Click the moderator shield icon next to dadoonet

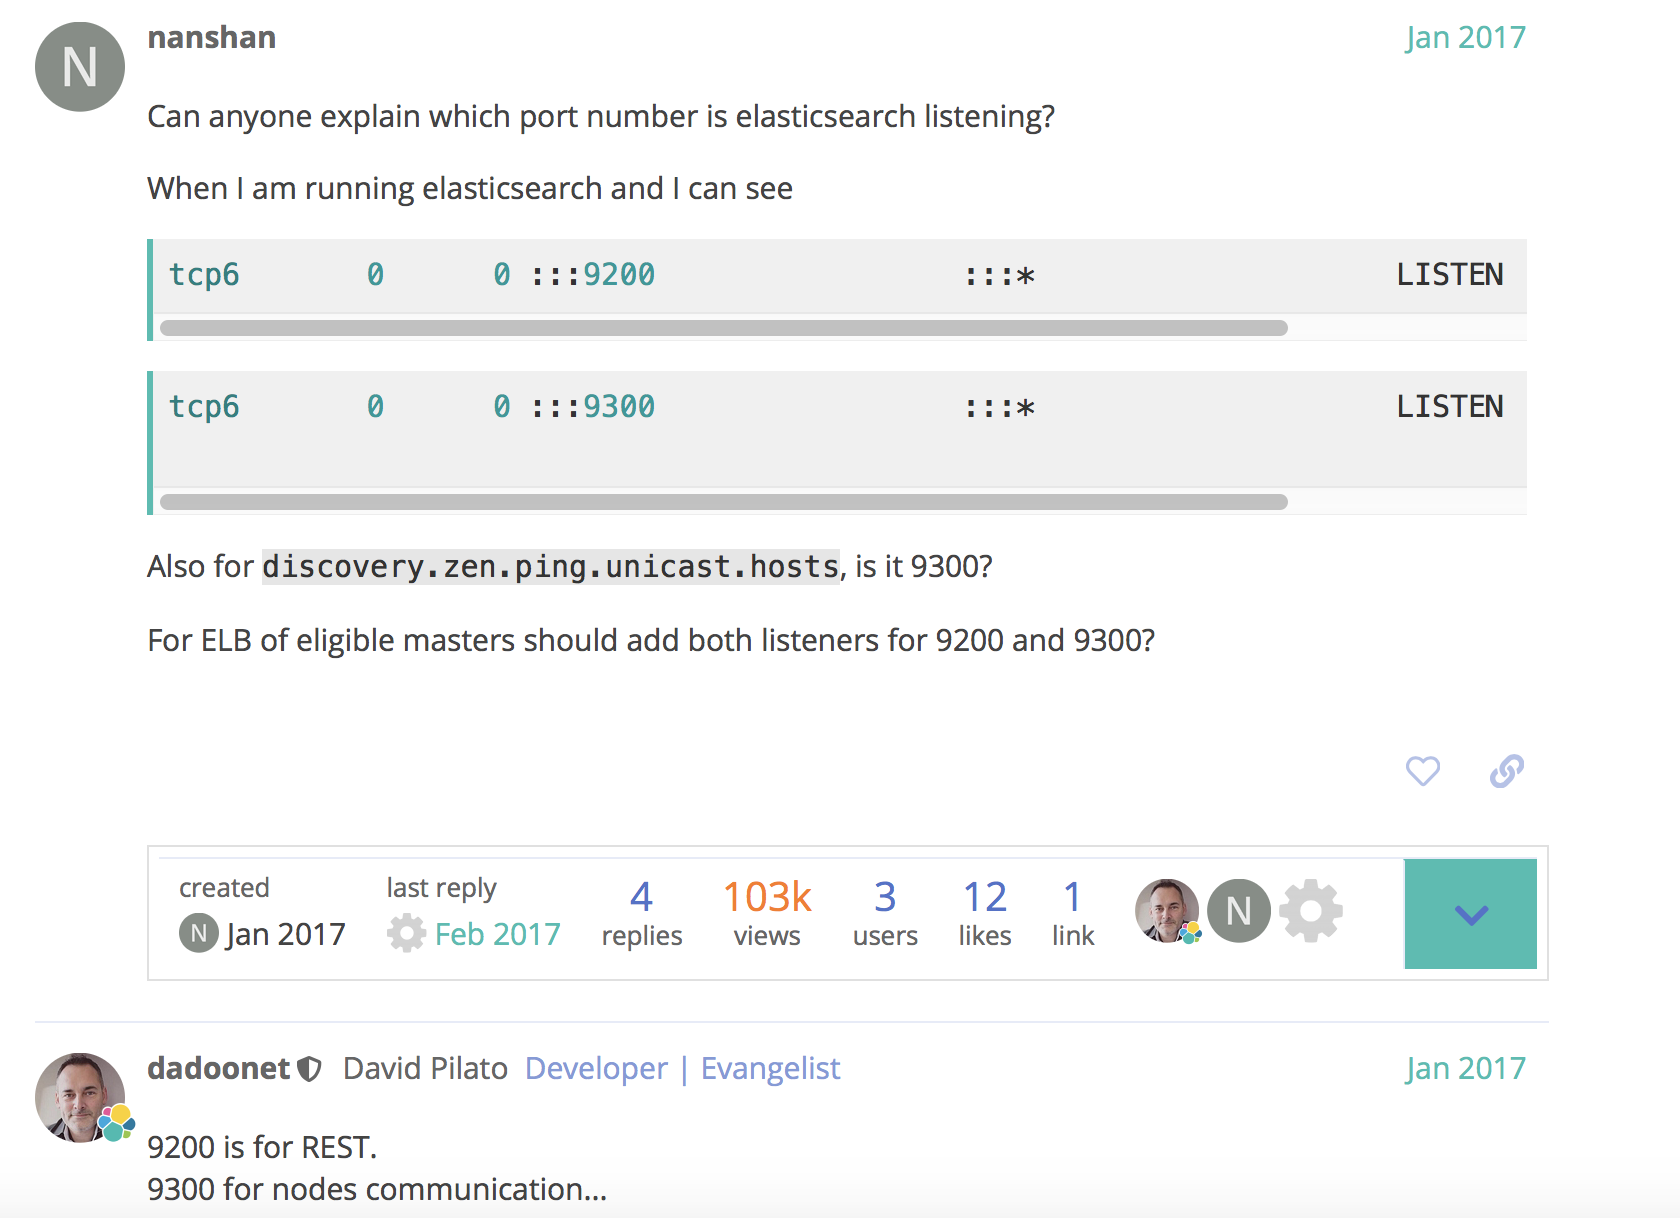coord(310,1069)
